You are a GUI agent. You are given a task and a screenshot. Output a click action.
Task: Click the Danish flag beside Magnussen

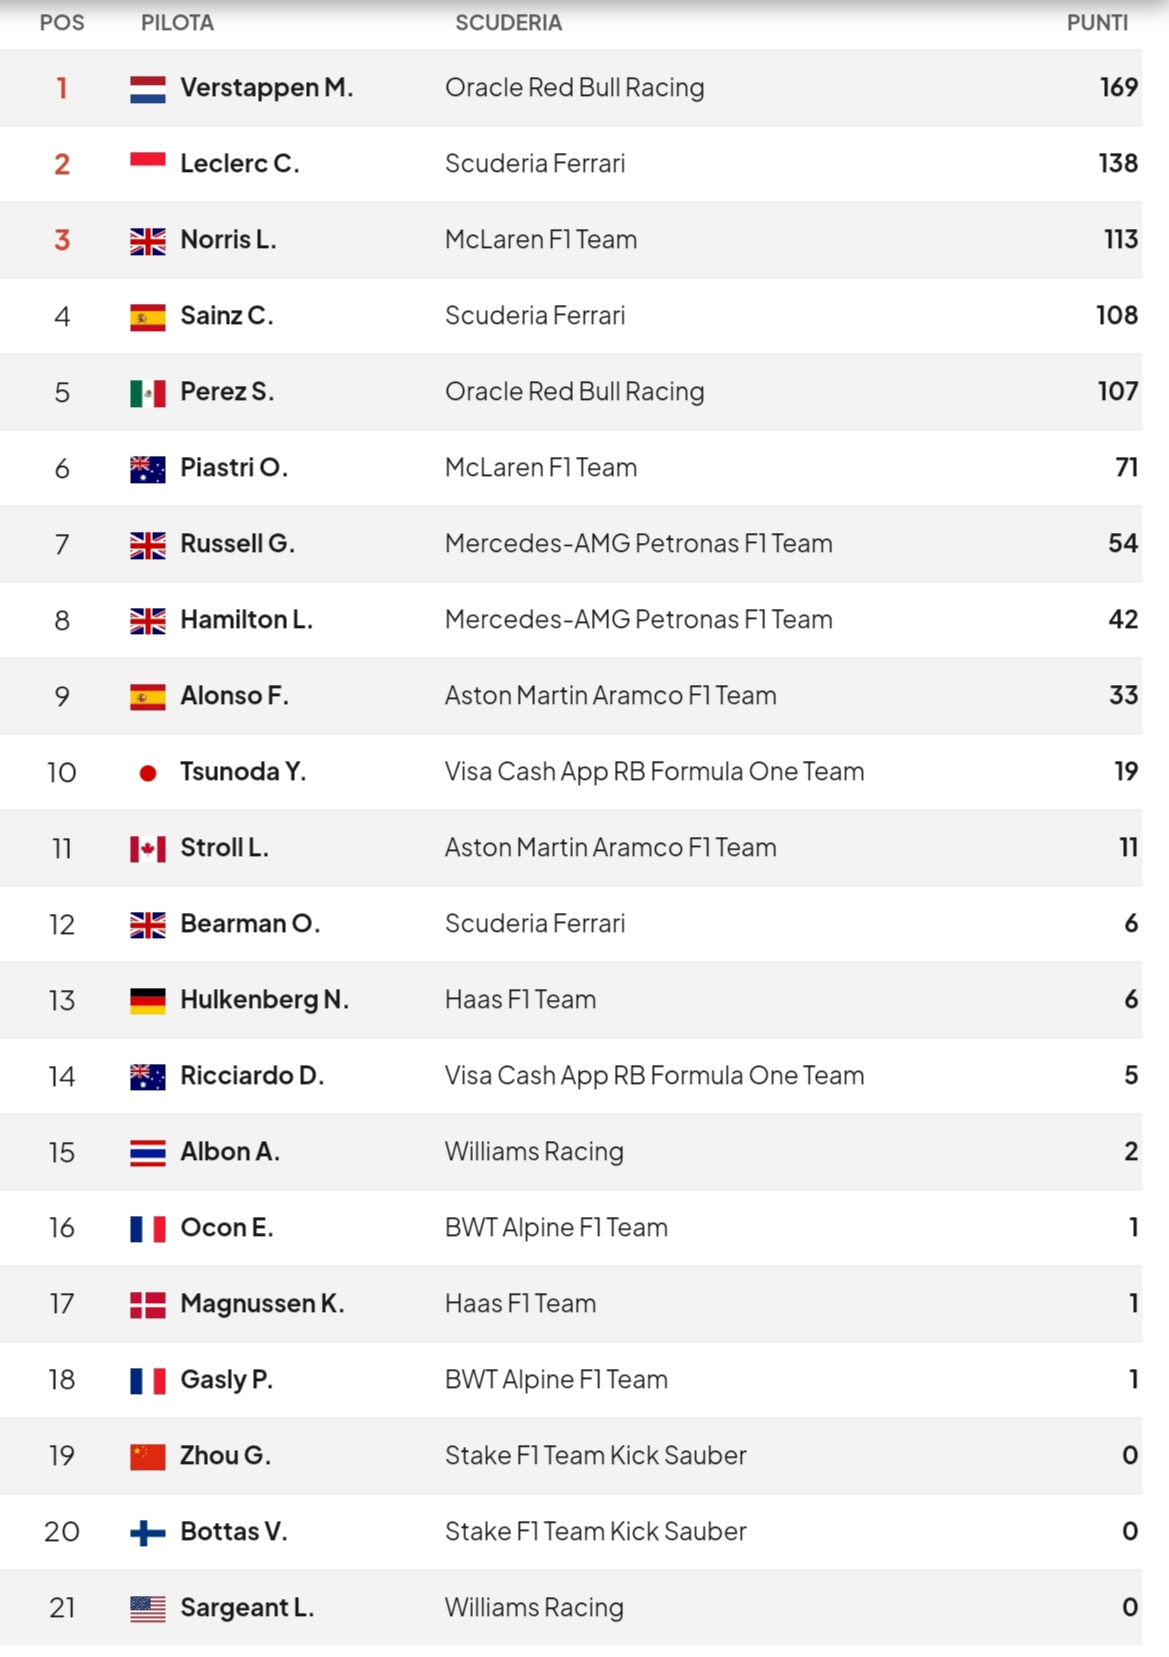(x=148, y=1305)
